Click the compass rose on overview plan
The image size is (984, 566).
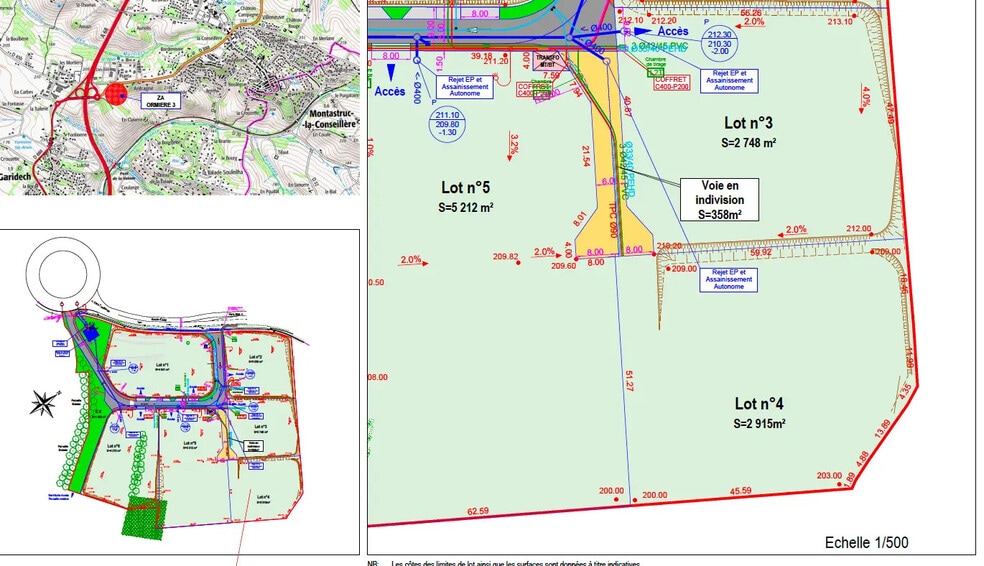(45, 404)
